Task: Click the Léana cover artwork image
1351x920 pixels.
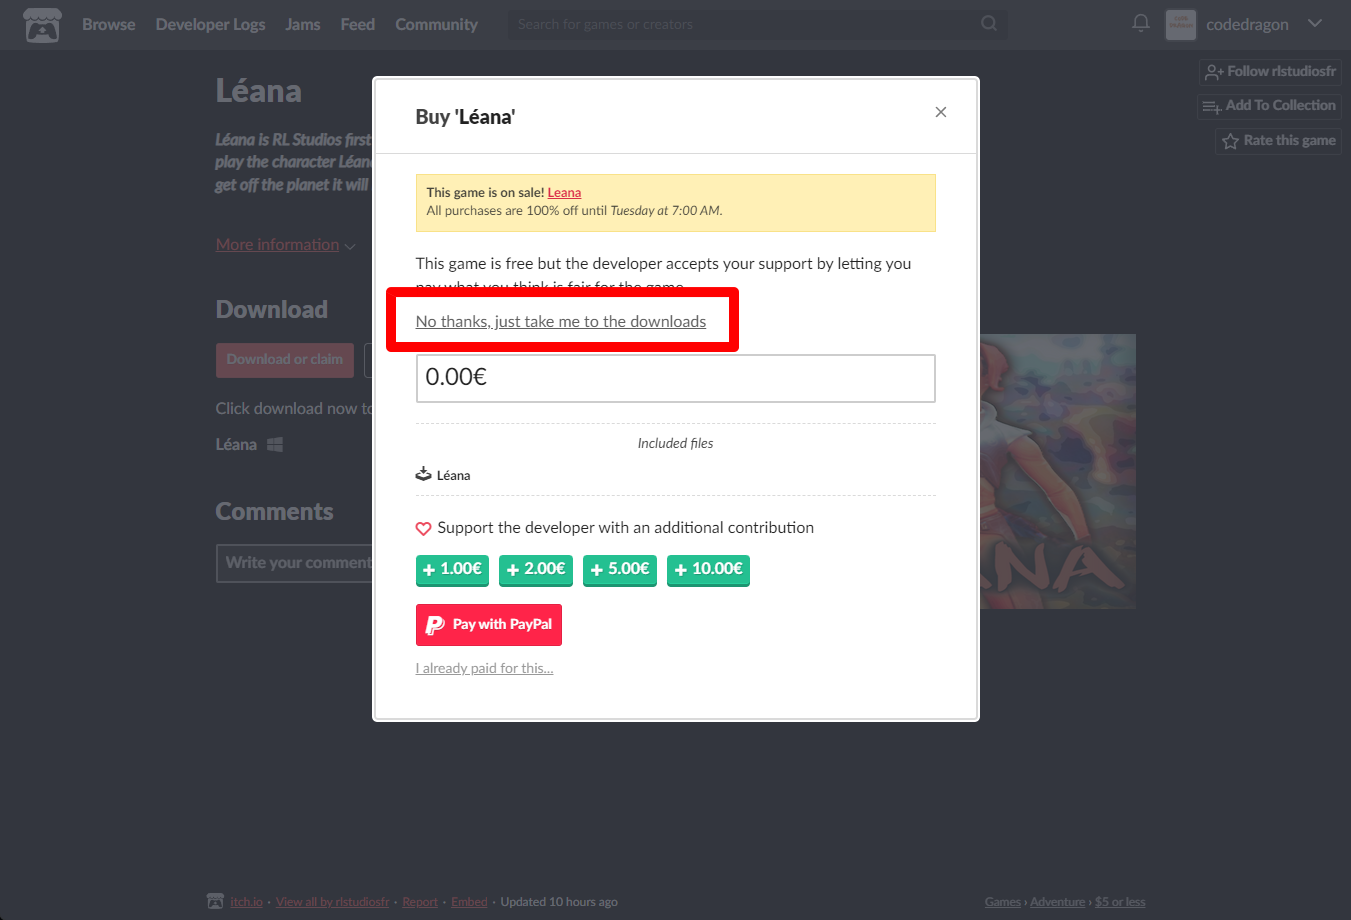Action: 1058,471
